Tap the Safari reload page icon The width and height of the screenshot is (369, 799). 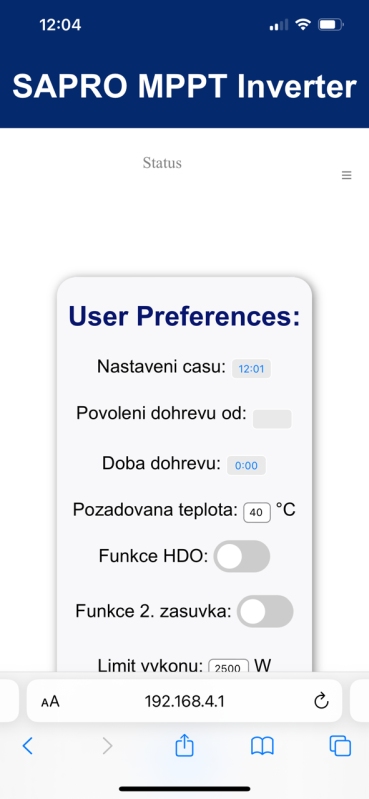pyautogui.click(x=321, y=701)
